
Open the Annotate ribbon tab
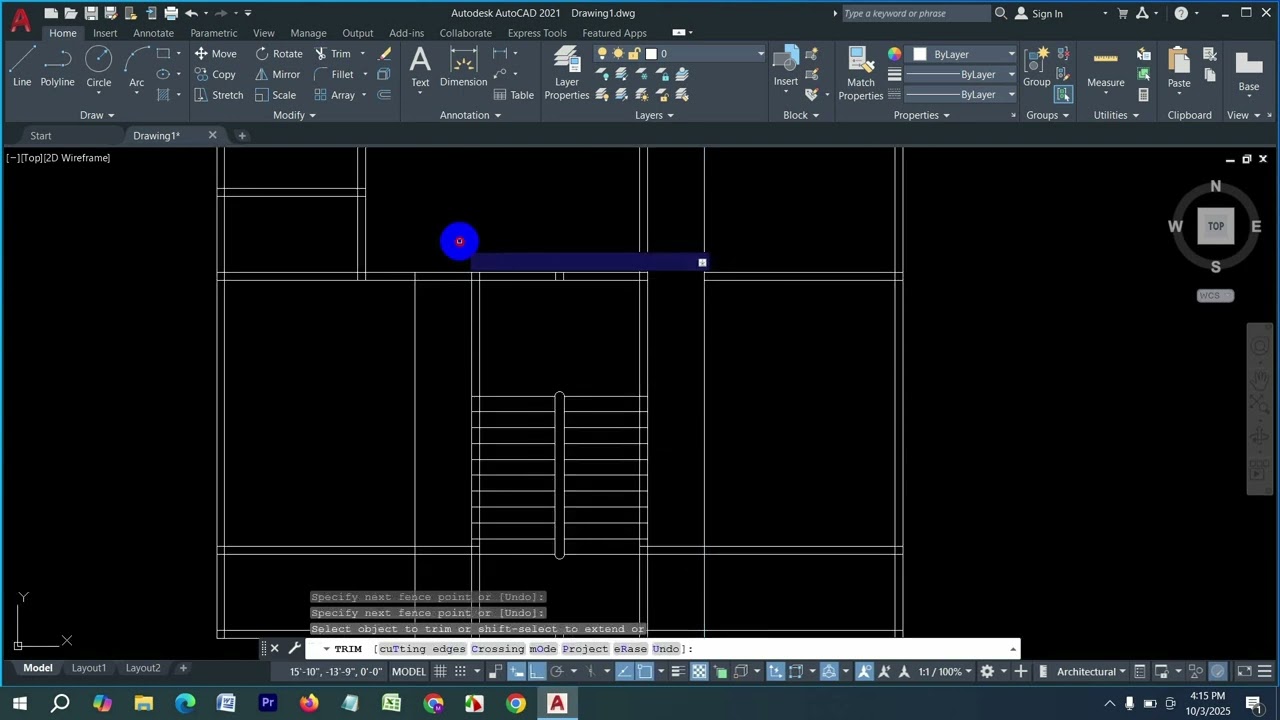pyautogui.click(x=153, y=33)
